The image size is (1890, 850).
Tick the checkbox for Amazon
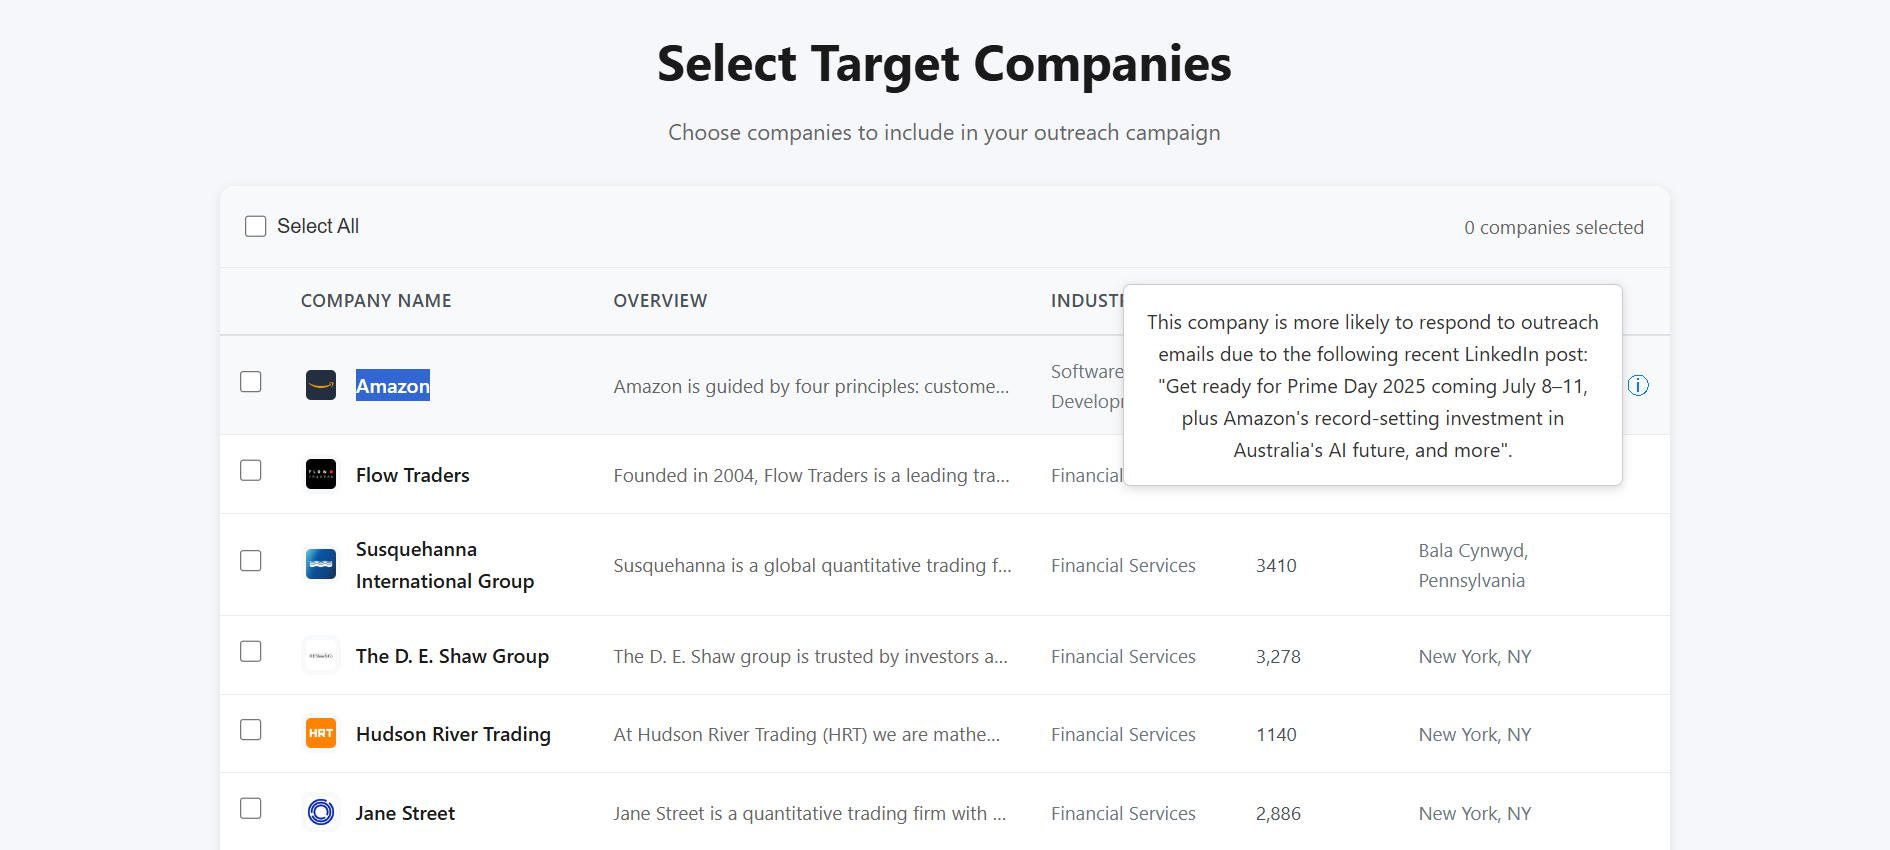[251, 382]
